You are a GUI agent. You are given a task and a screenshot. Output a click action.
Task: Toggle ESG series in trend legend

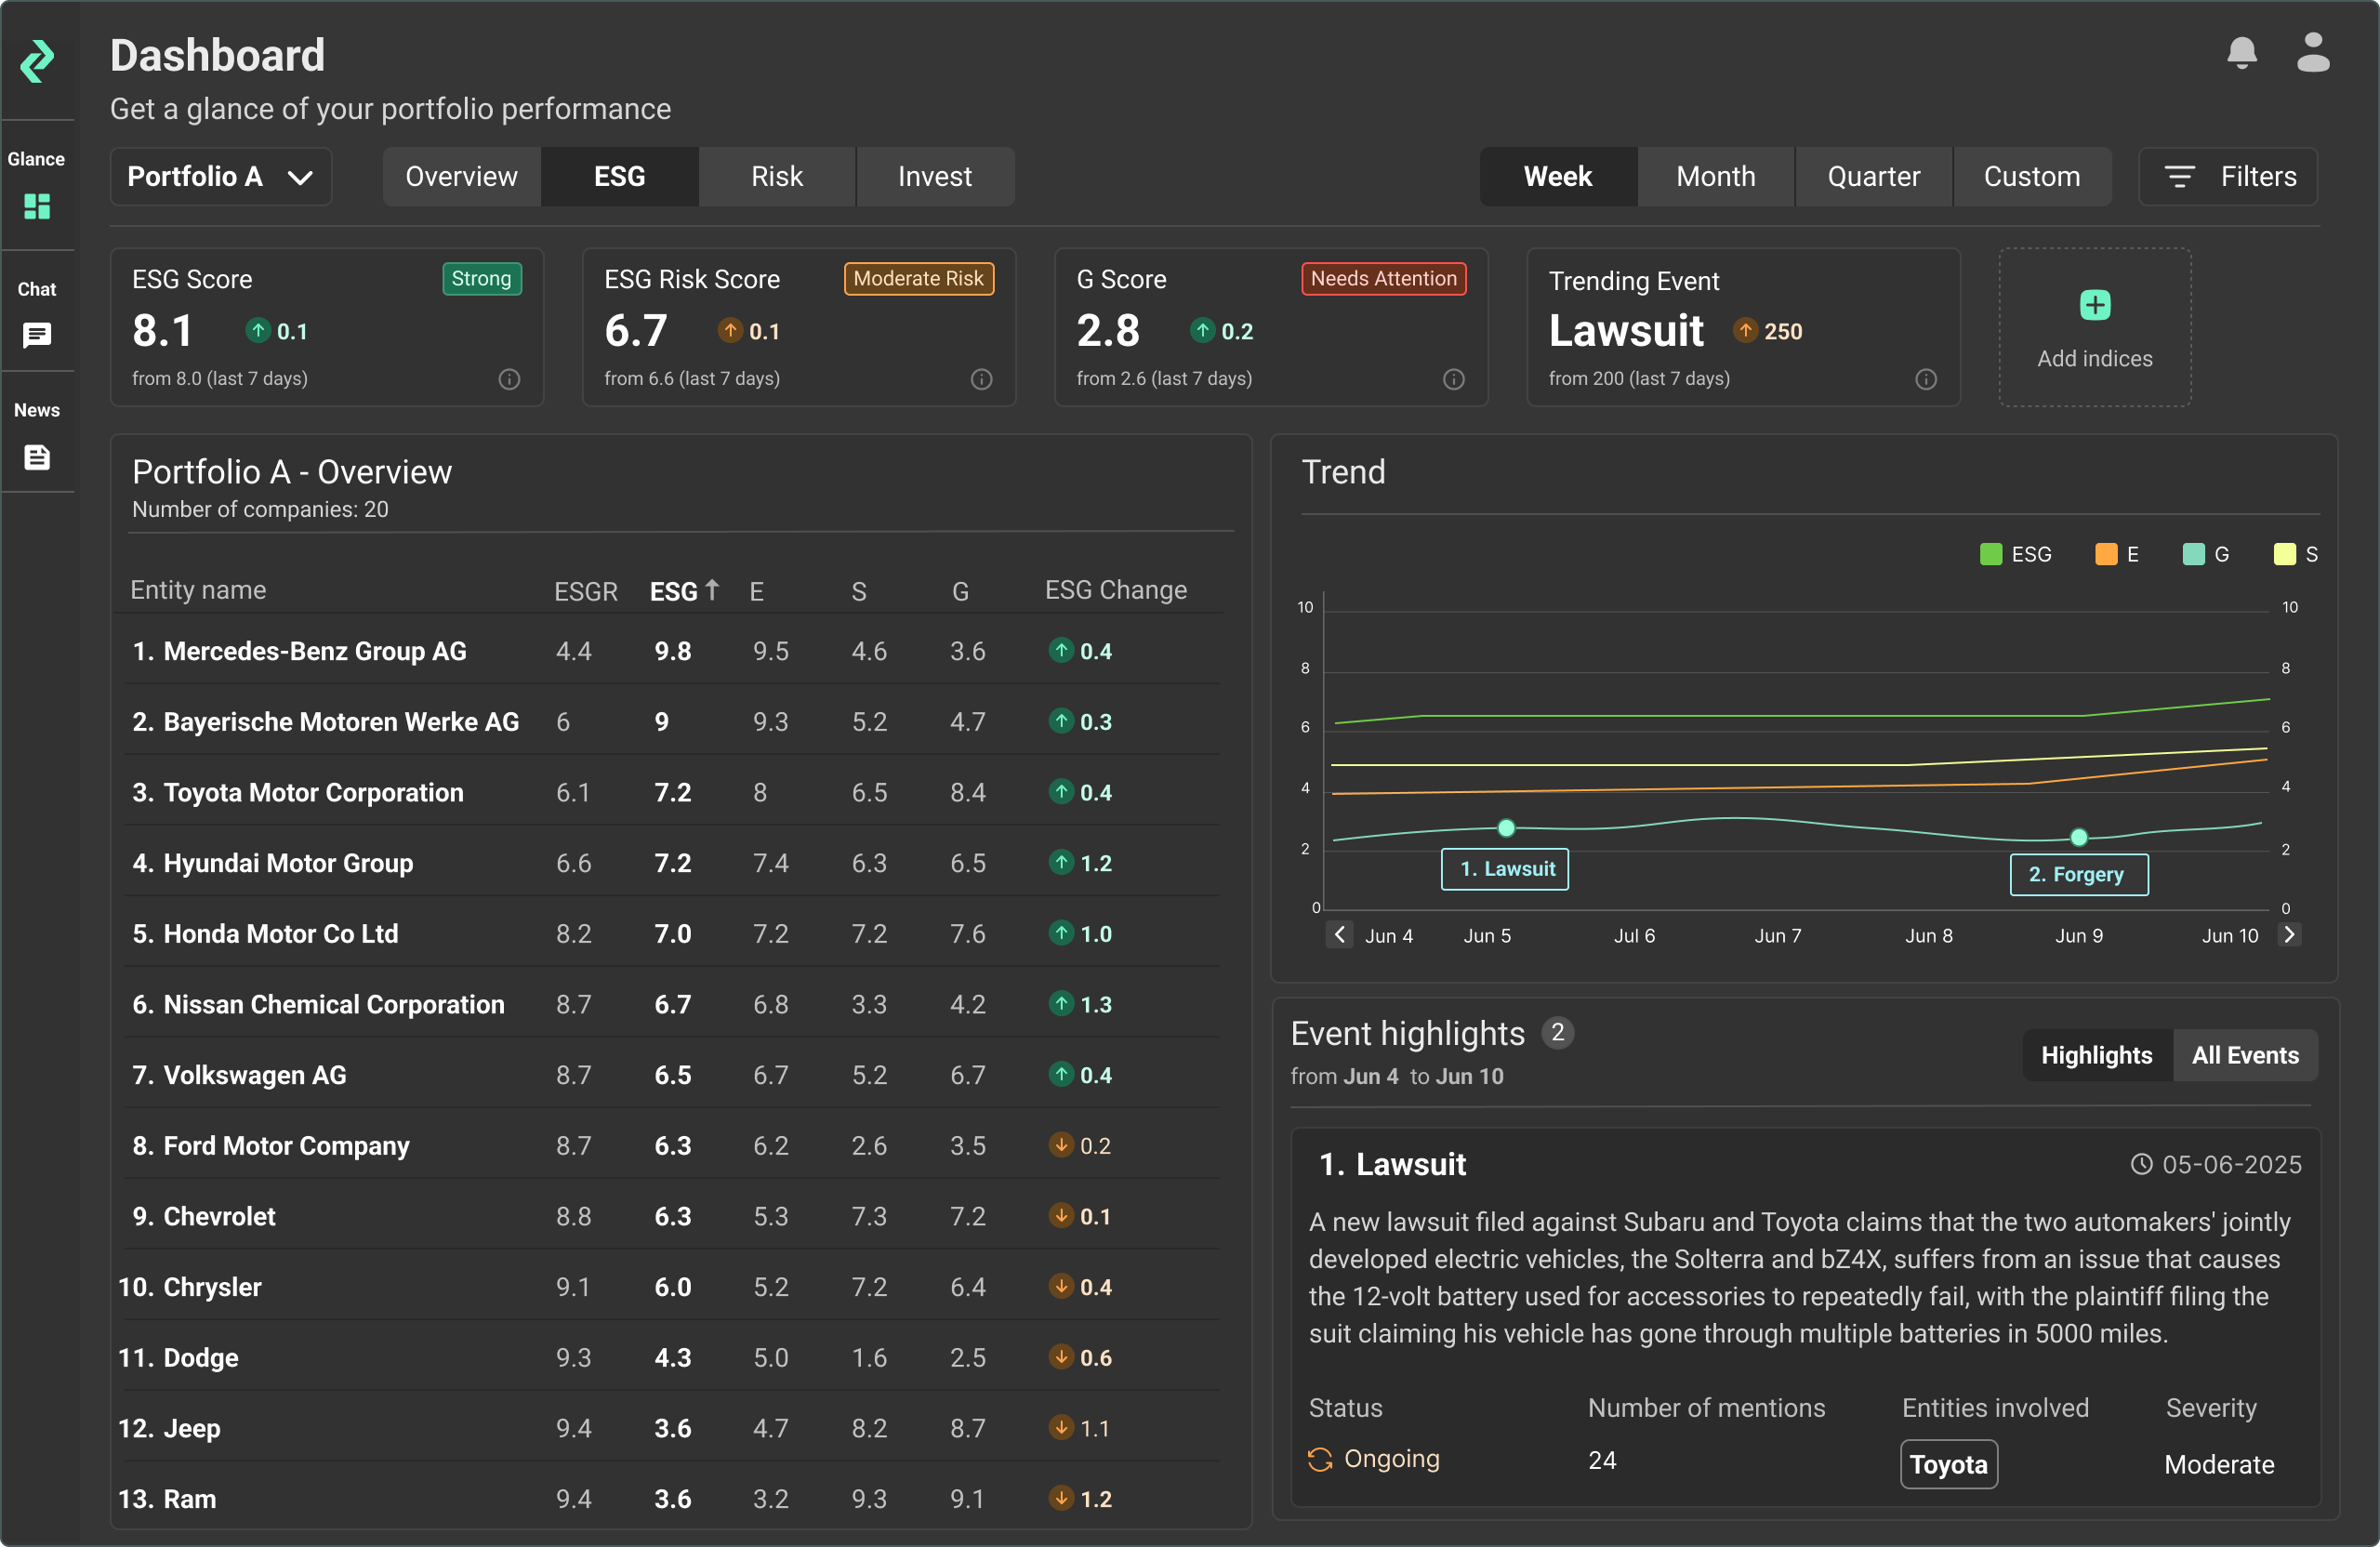pyautogui.click(x=2014, y=554)
